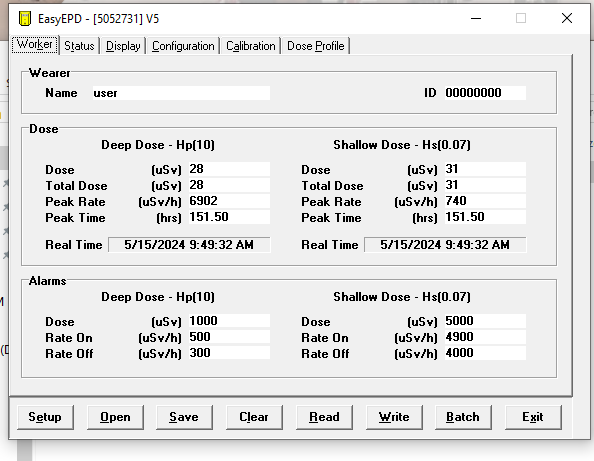
Task: Click Shallow Rate On alarm field 4900
Action: [485, 337]
